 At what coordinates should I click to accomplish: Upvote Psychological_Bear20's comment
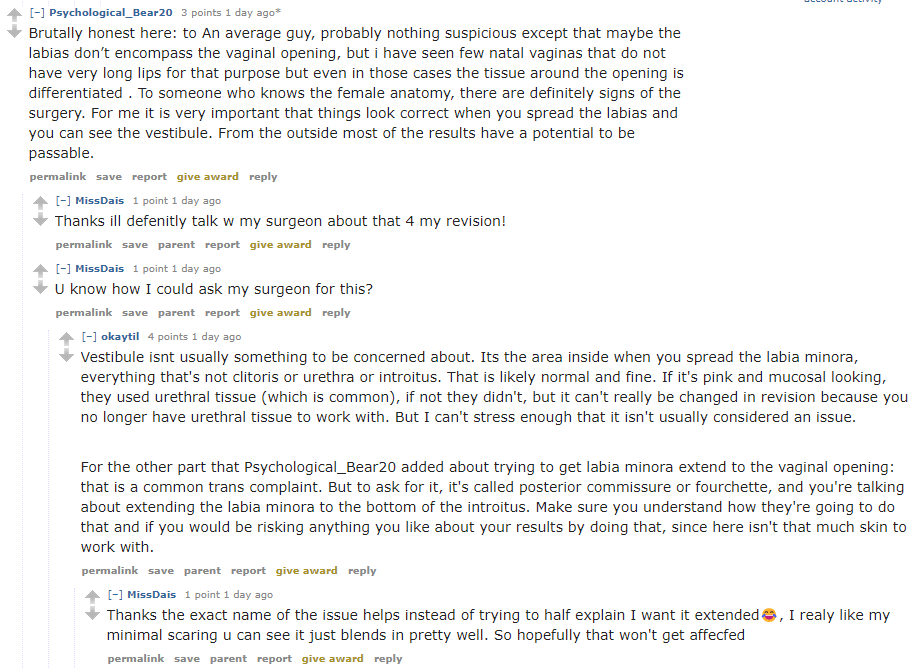coord(14,14)
